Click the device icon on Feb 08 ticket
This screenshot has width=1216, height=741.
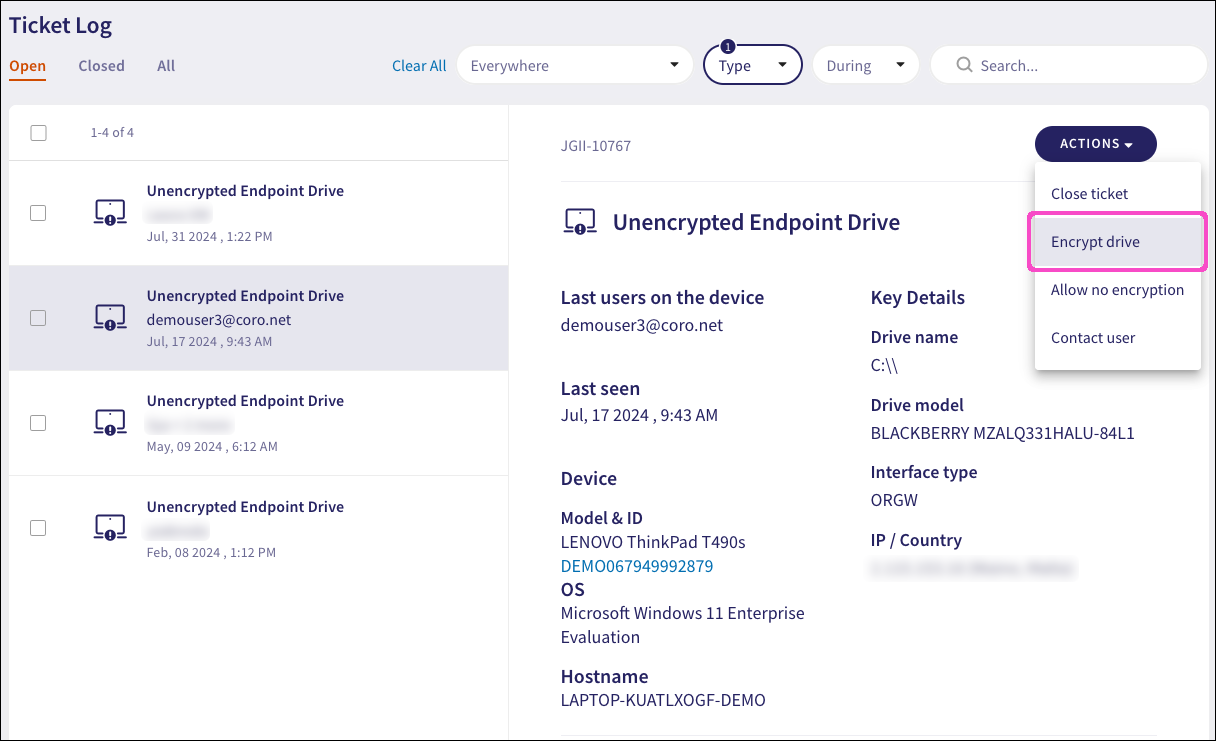pos(110,528)
